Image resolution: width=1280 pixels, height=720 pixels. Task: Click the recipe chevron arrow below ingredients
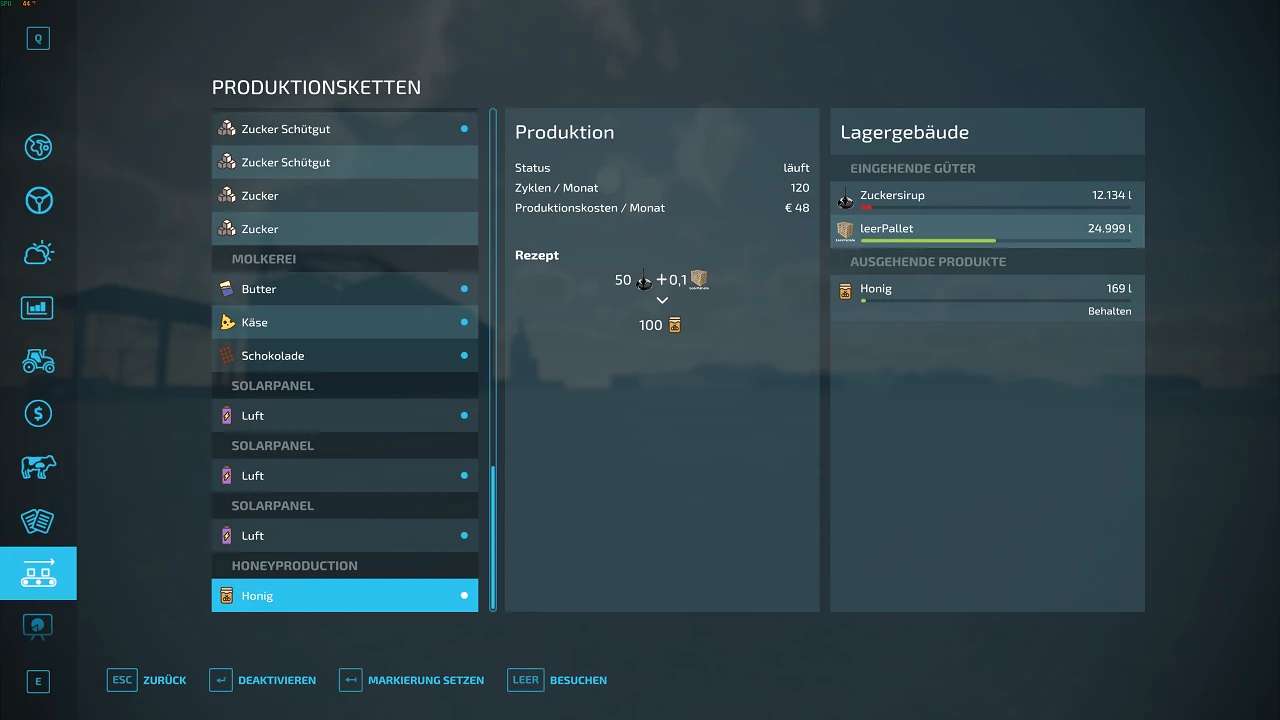(x=662, y=300)
